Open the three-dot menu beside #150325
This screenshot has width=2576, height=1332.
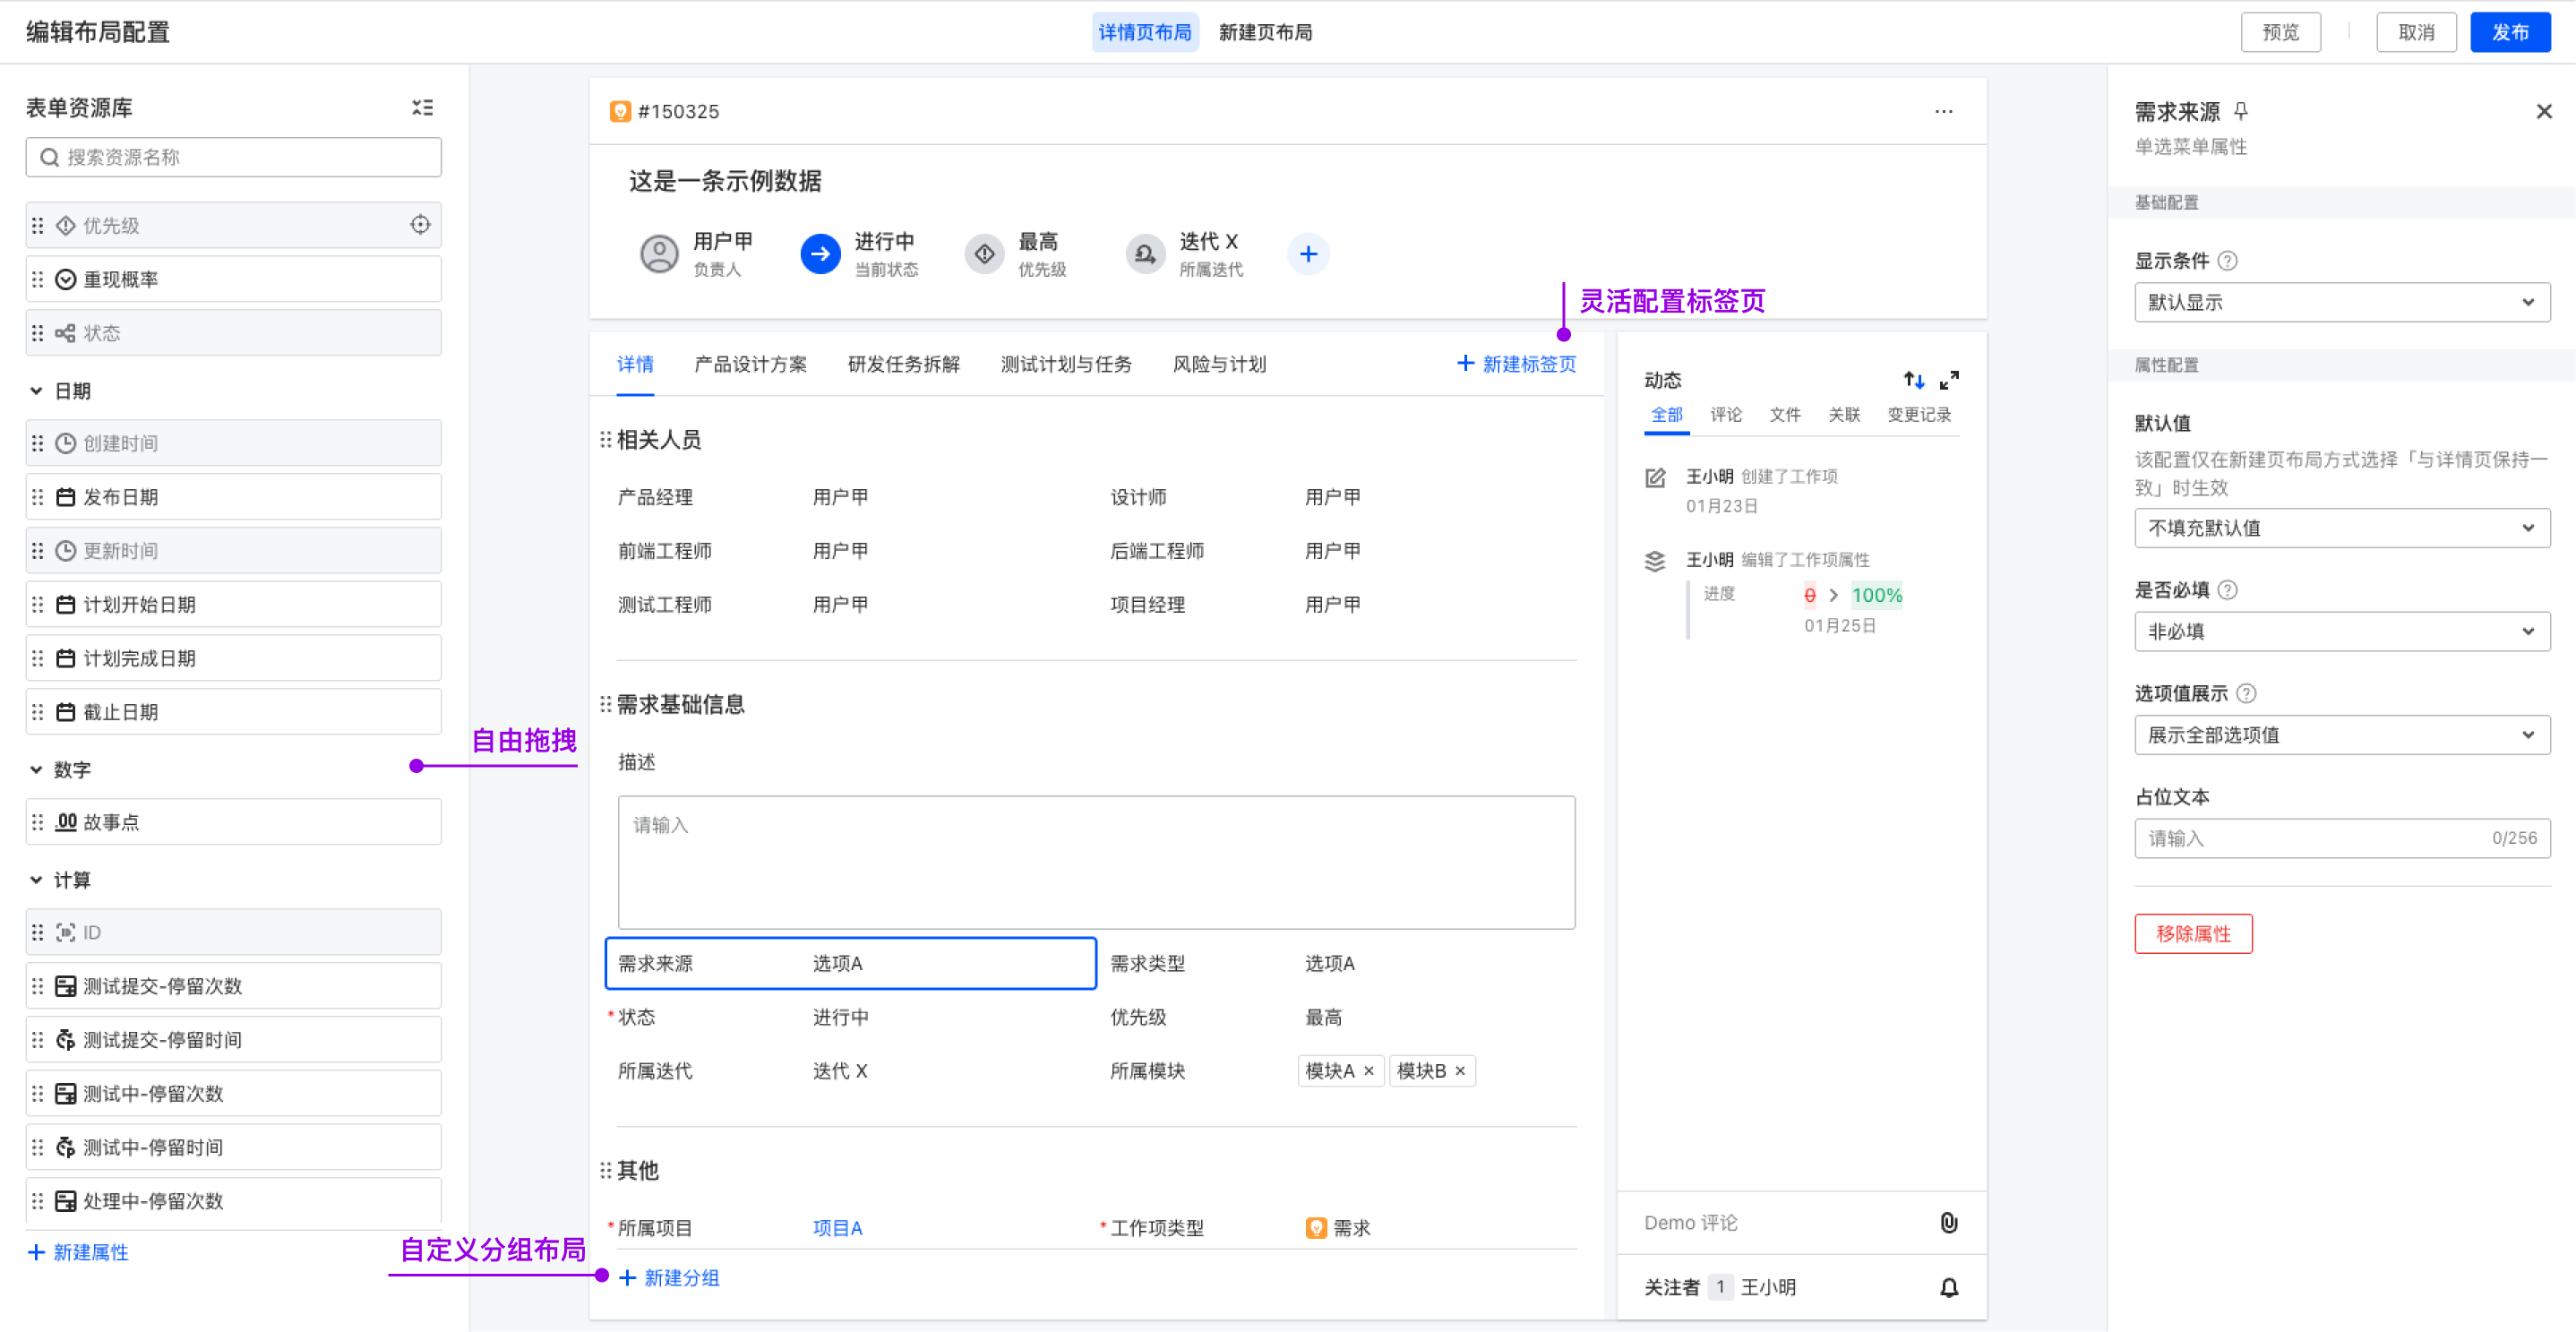click(1943, 111)
